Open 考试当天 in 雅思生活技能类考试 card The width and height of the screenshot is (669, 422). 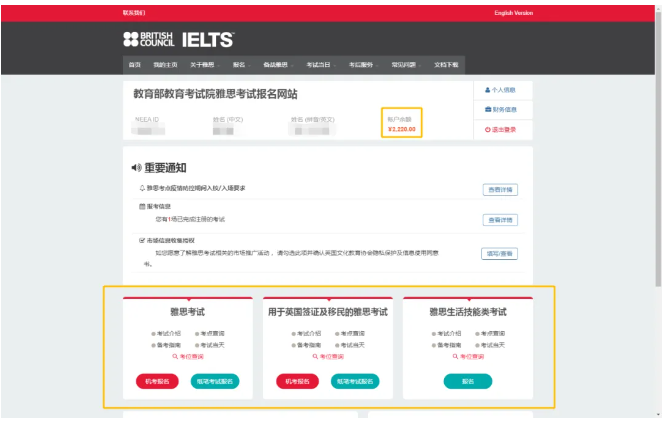pos(492,345)
